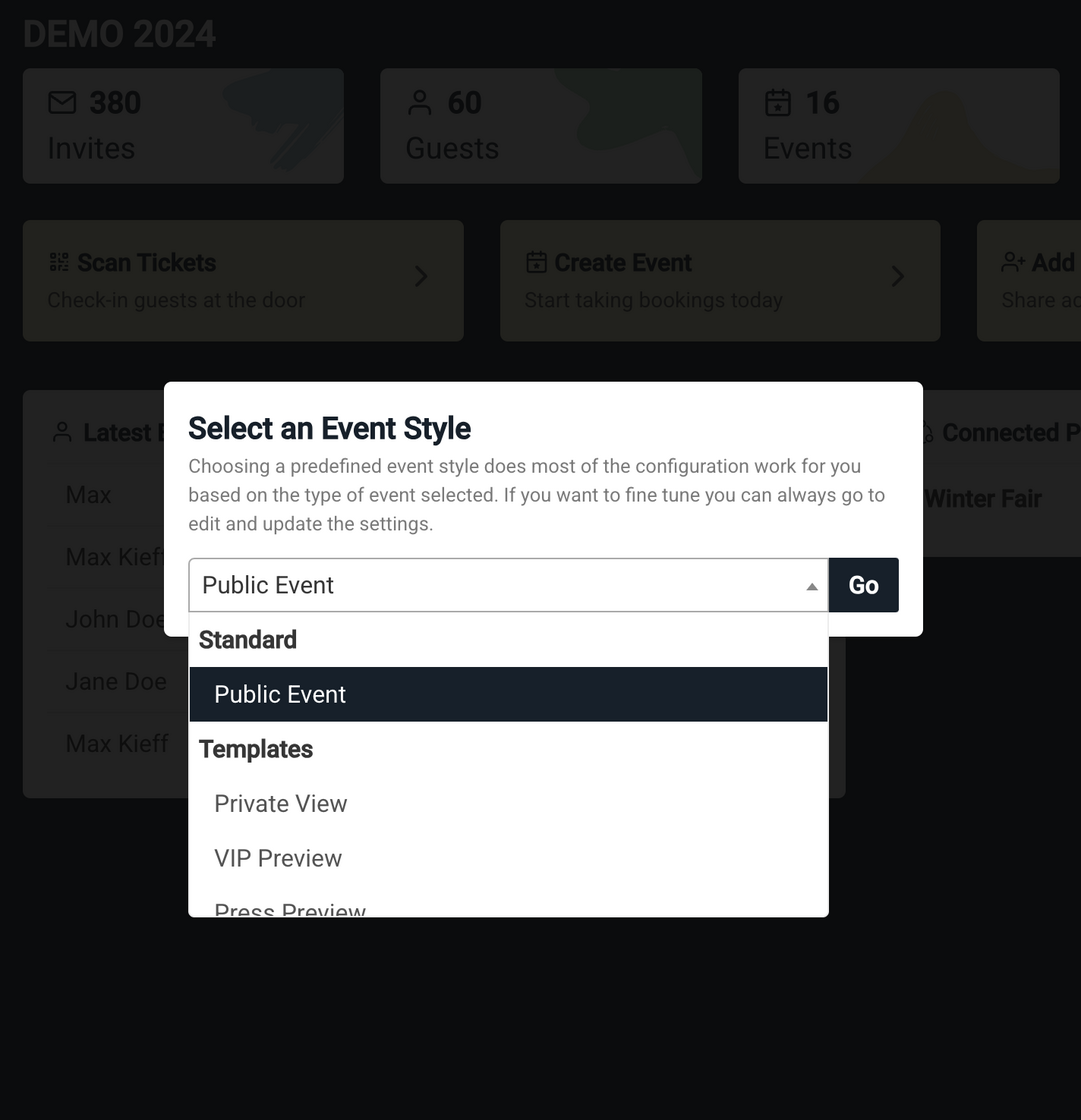Click the envelope icon beside 380 Invites
1081x1120 pixels.
tap(62, 103)
